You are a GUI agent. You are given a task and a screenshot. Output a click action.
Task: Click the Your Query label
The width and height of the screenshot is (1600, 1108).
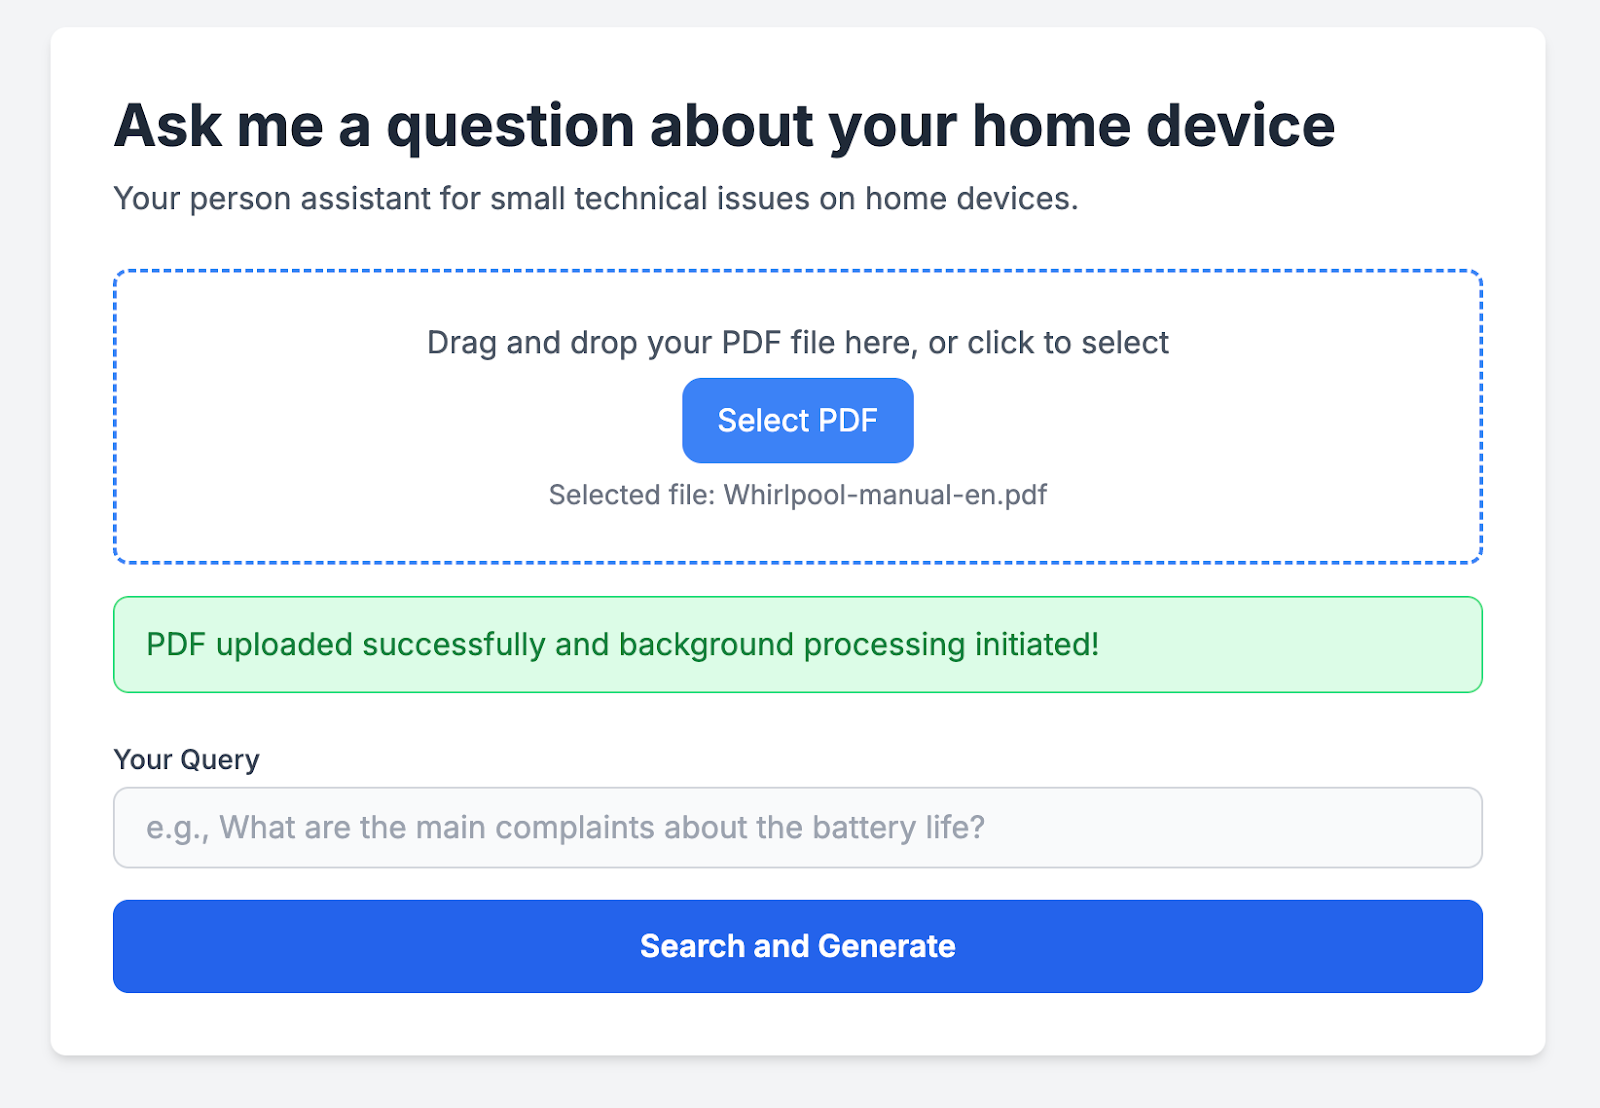pos(187,760)
